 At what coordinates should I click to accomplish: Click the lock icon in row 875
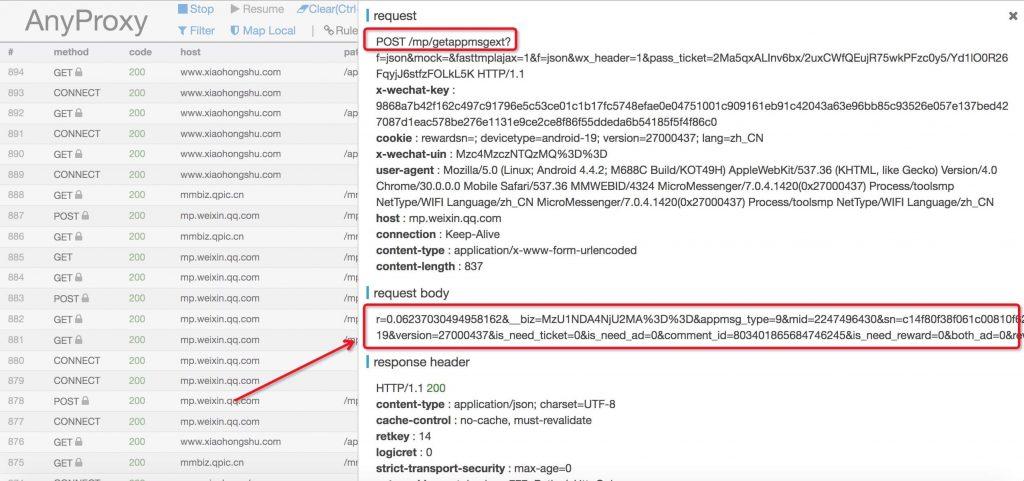[78, 463]
